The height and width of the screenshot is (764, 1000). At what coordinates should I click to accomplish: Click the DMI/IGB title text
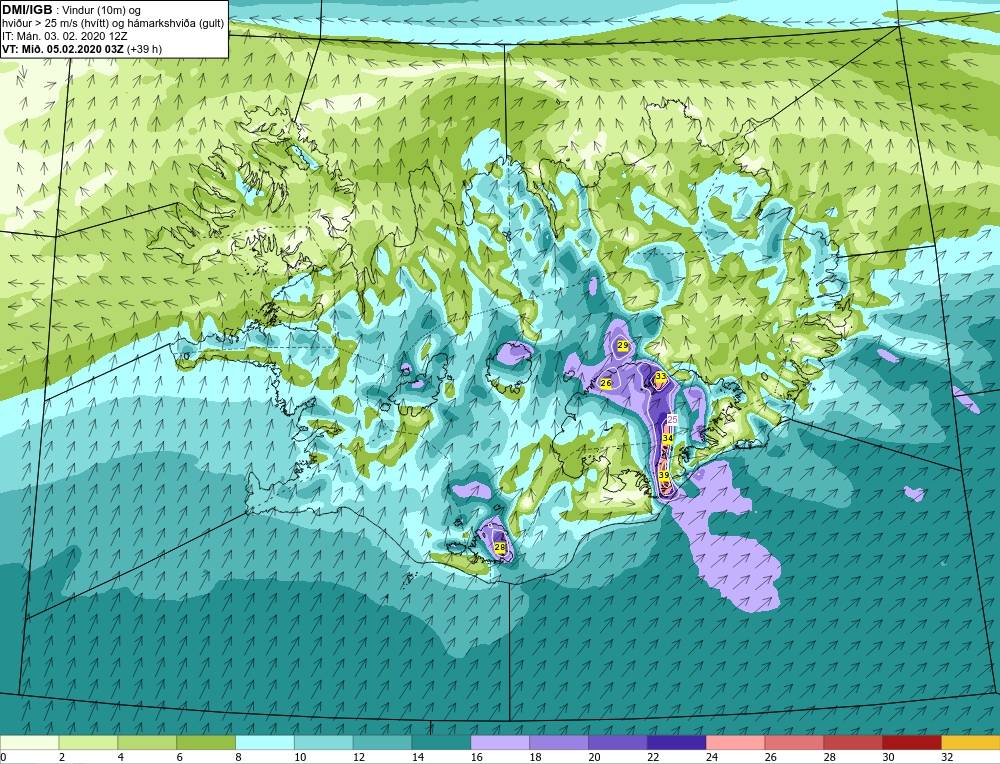27,10
